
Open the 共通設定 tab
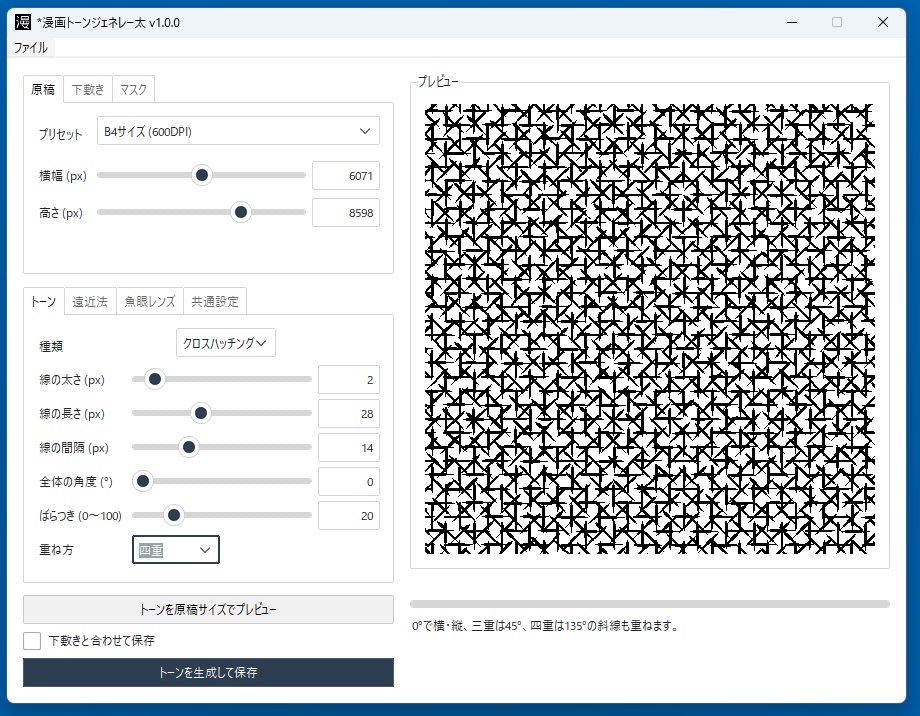click(215, 302)
